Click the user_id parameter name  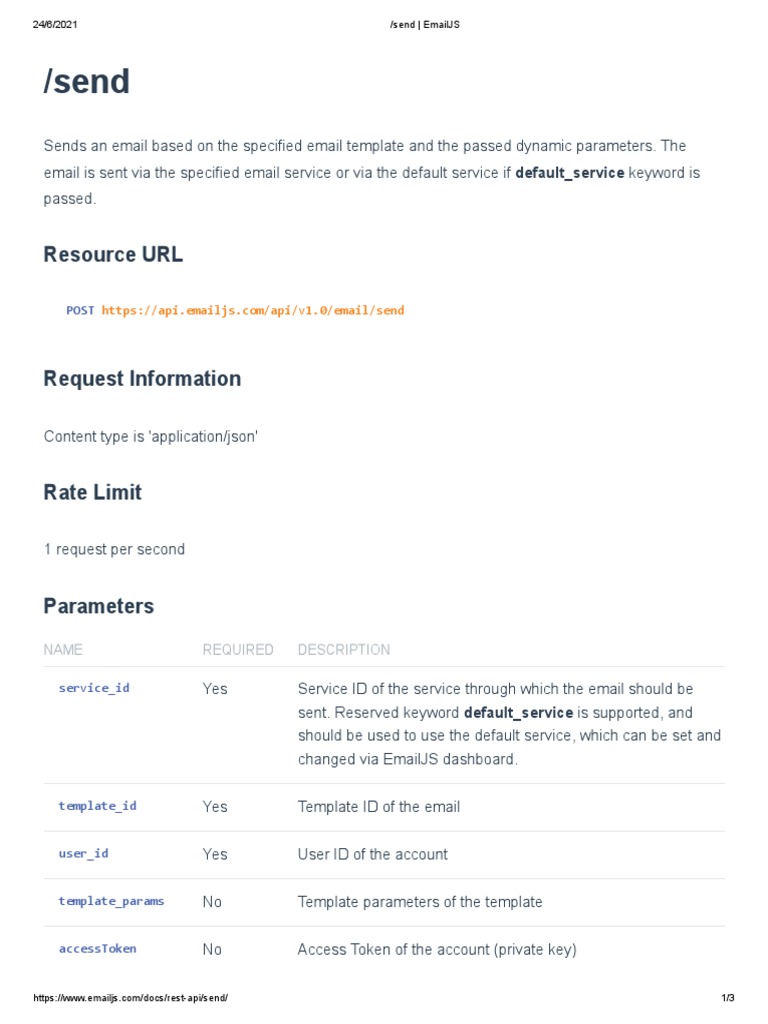[83, 854]
